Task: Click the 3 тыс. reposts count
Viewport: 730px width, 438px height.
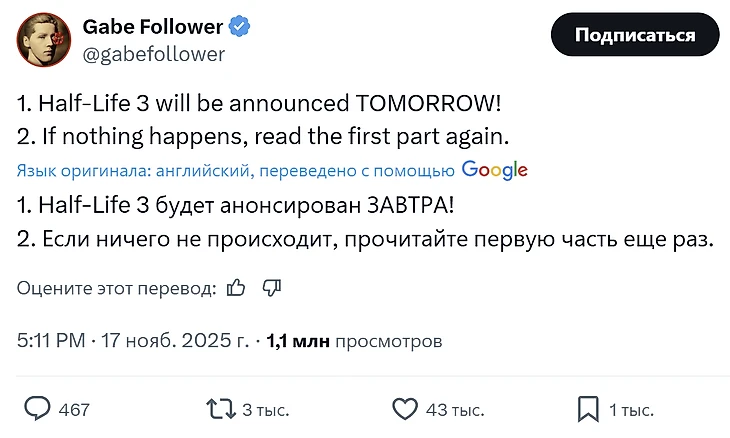Action: pos(266,409)
